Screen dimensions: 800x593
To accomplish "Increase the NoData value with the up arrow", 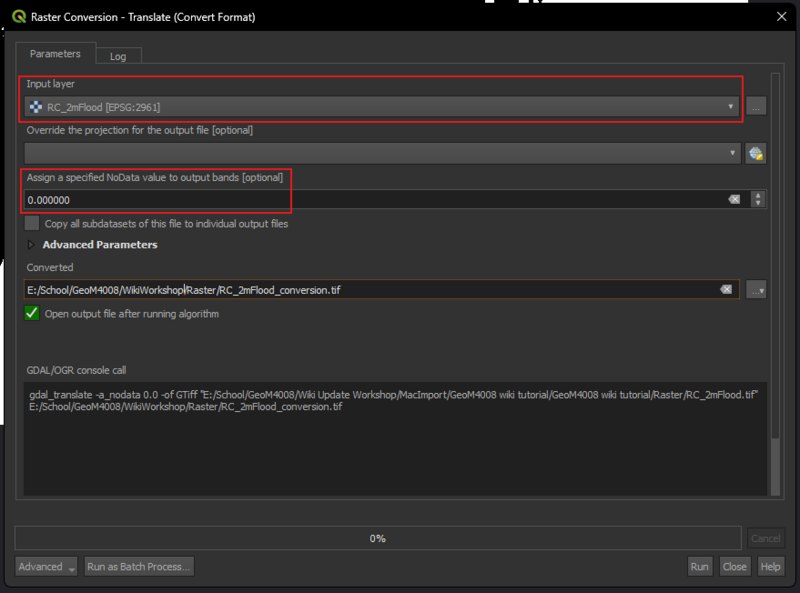I will coord(757,196).
